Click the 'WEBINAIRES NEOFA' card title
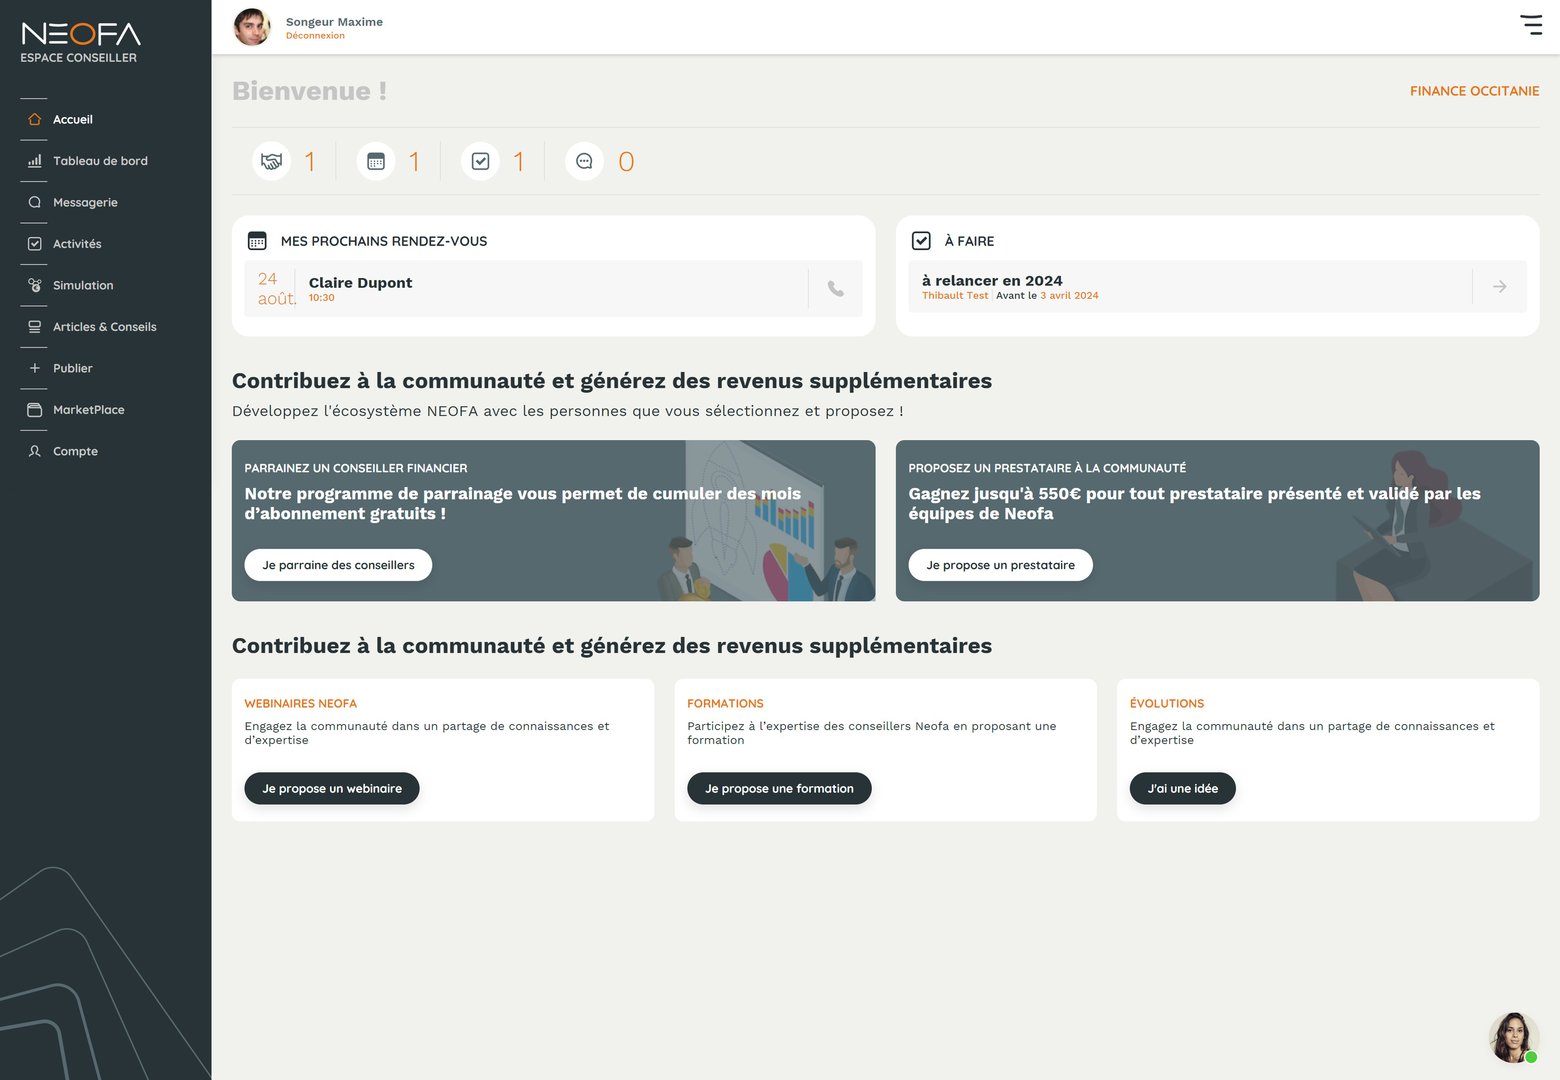Image resolution: width=1560 pixels, height=1080 pixels. 301,704
